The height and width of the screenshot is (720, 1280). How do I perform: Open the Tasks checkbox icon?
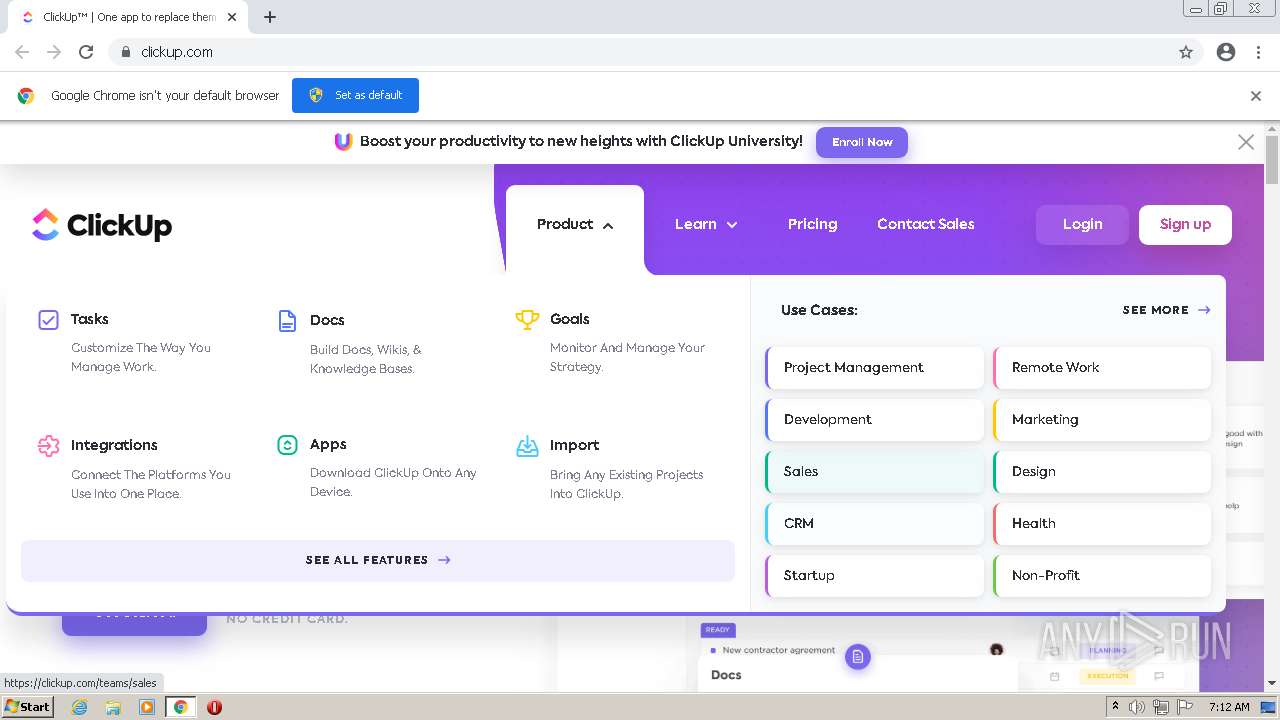coord(48,320)
